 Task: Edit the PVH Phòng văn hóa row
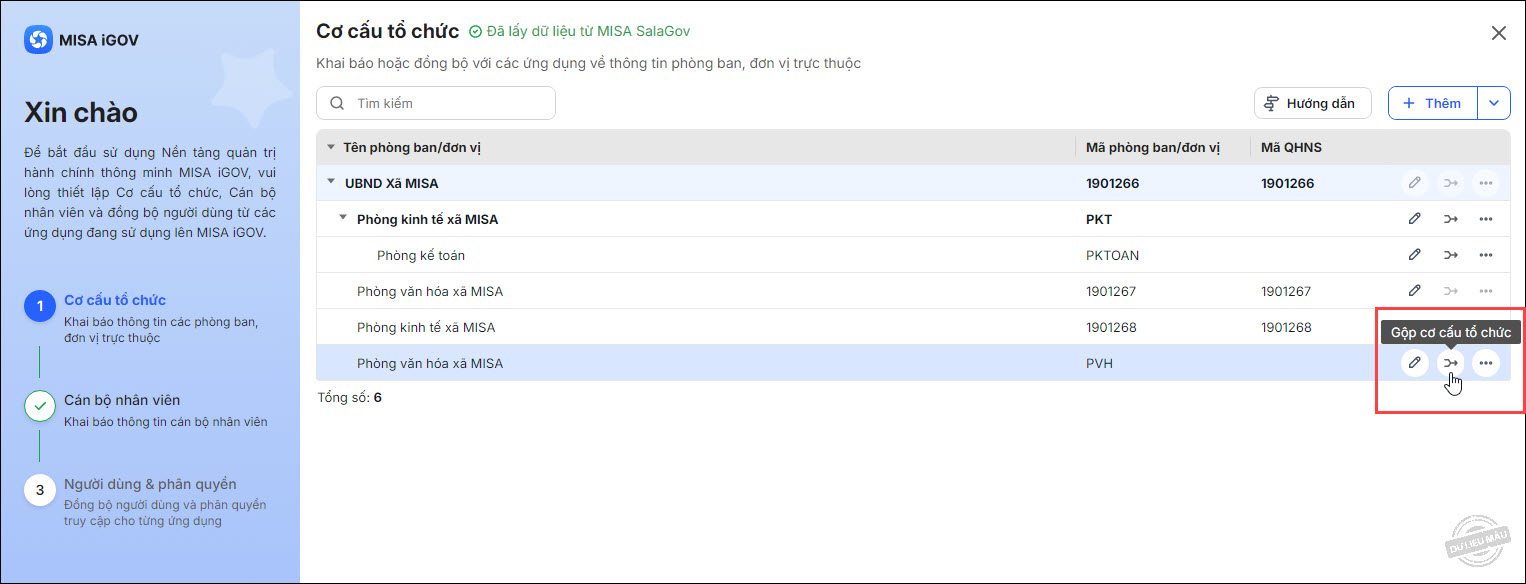(x=1414, y=363)
